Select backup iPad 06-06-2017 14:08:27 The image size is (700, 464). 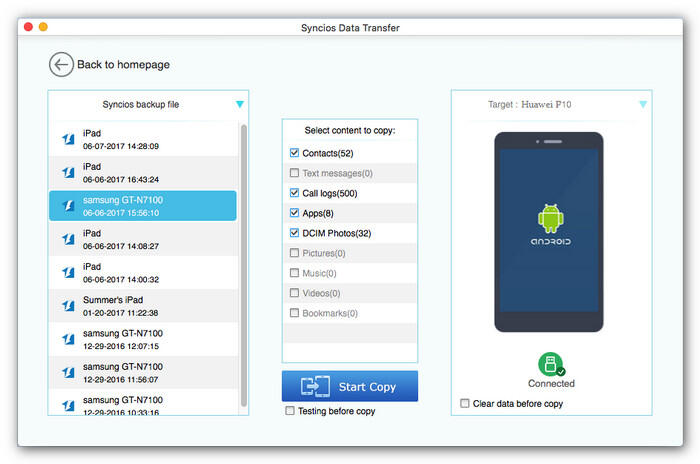(143, 239)
